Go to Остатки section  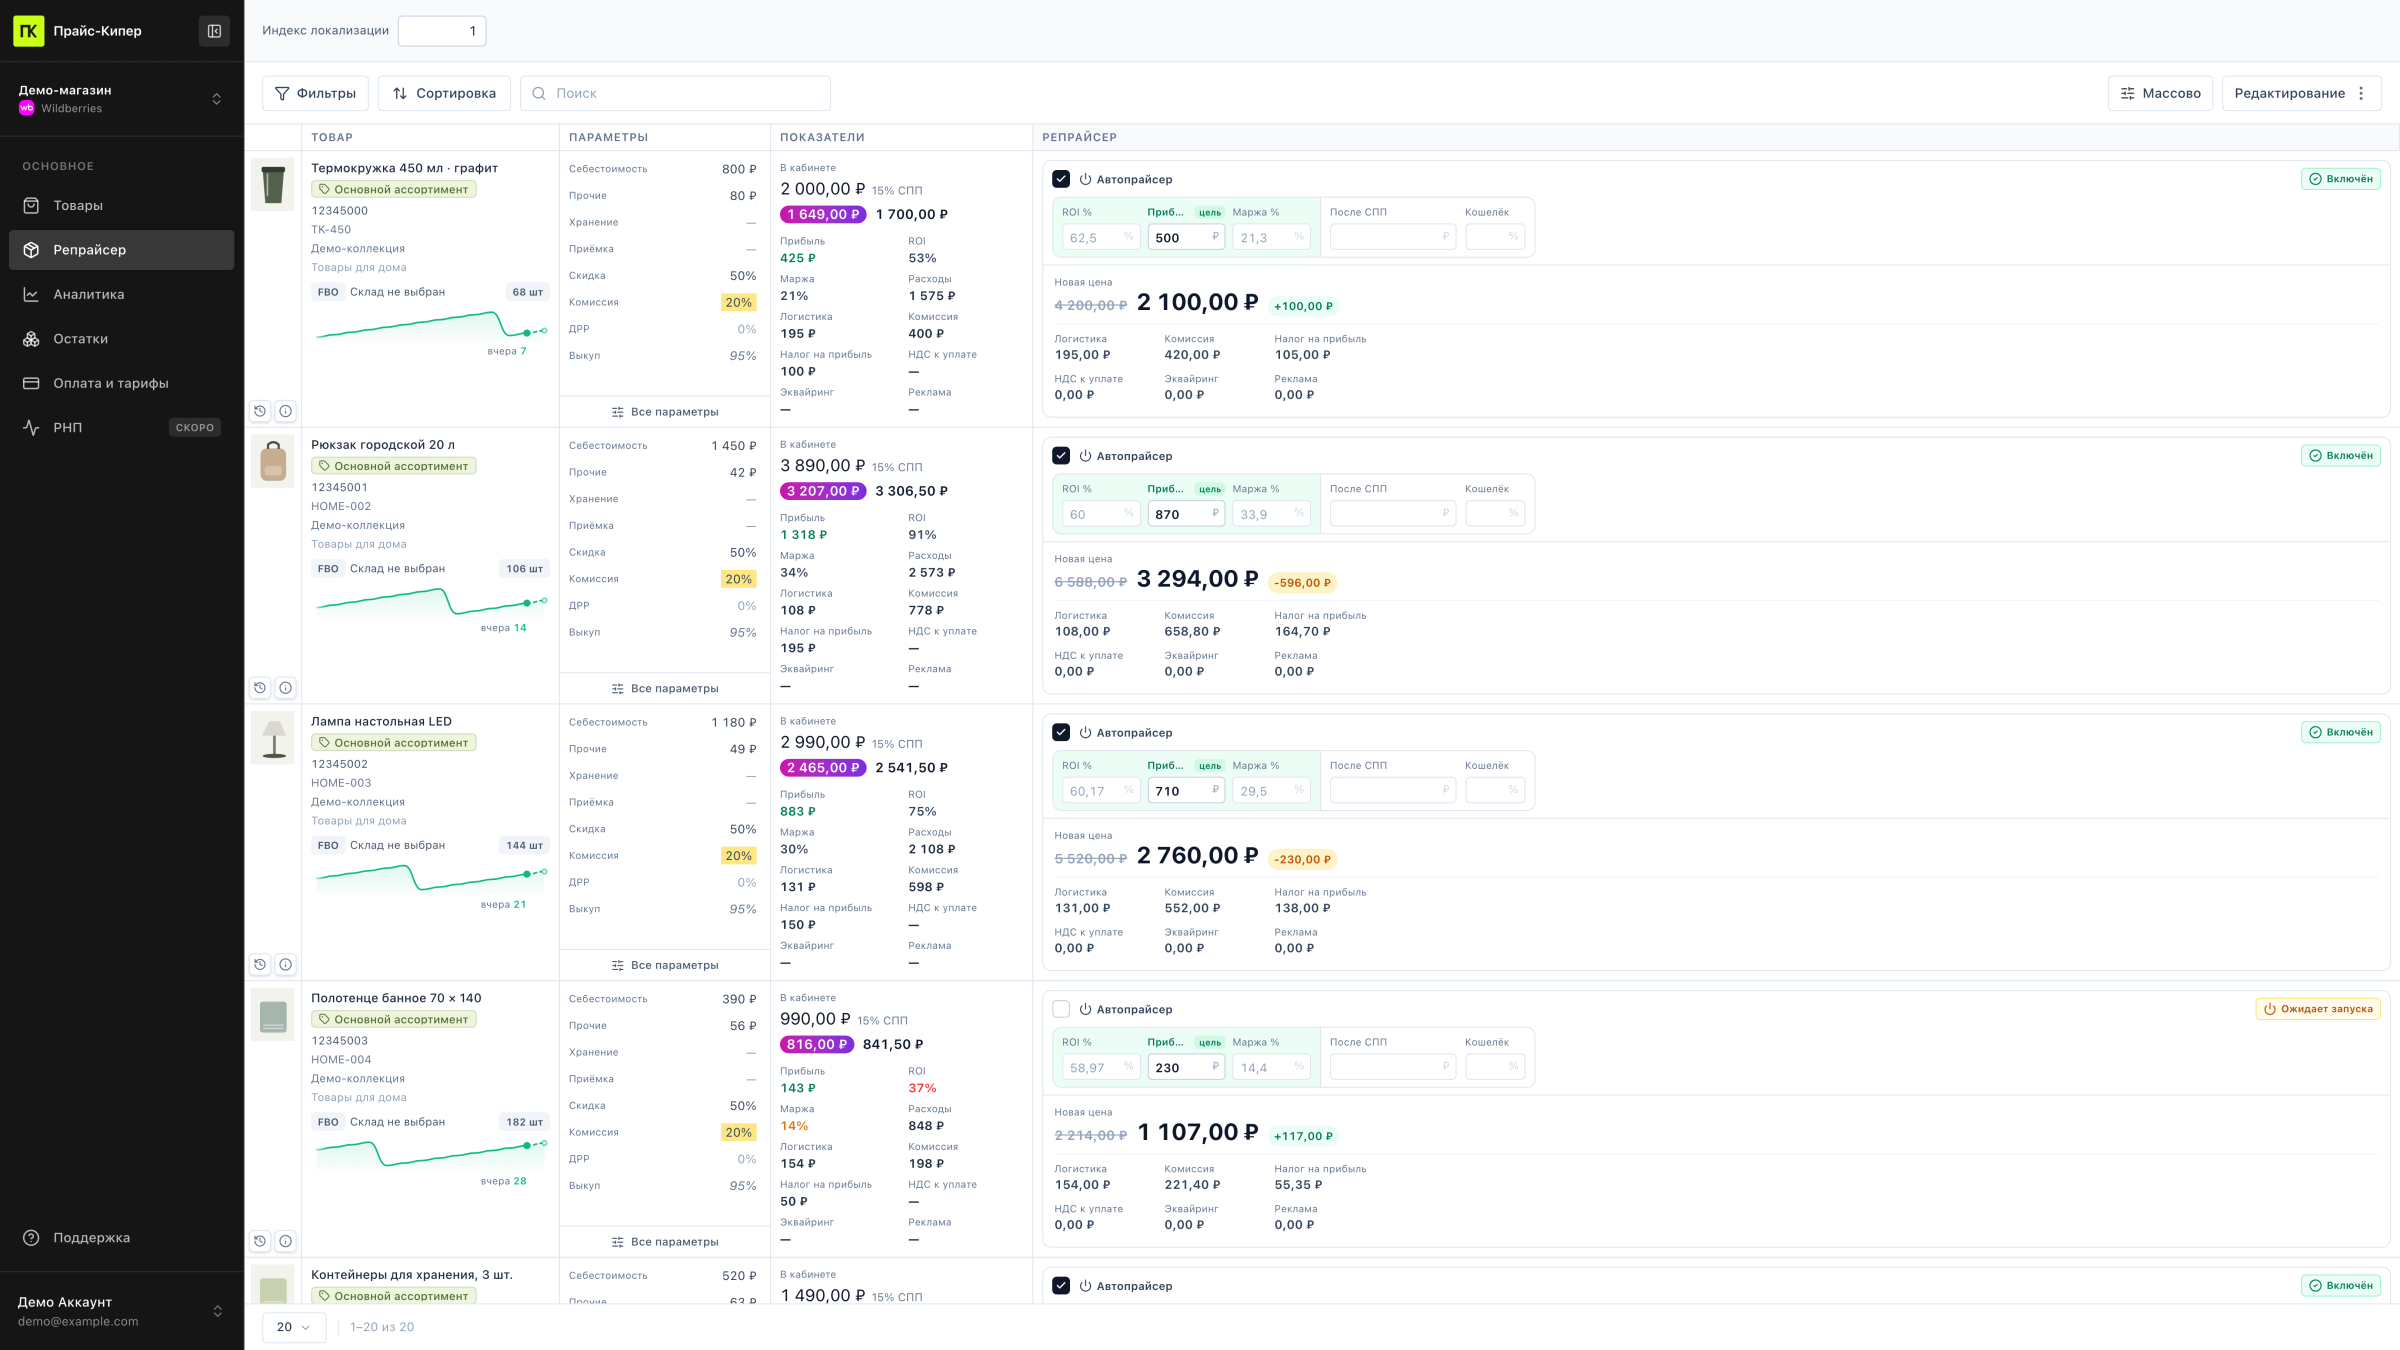[122, 339]
